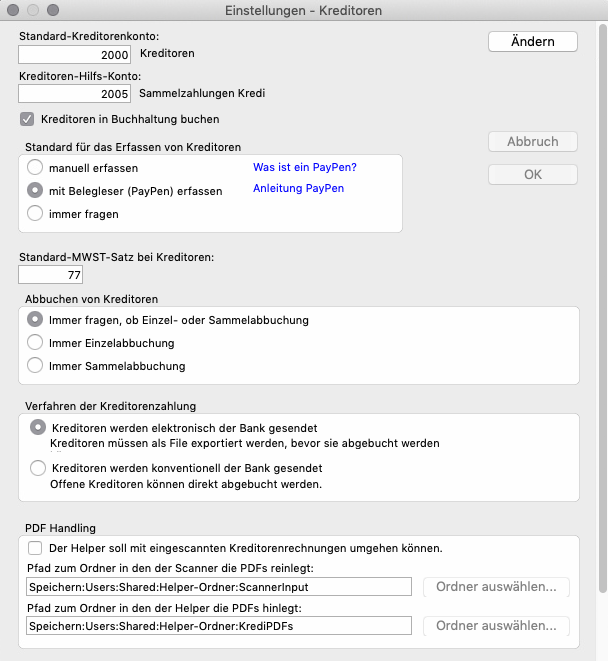This screenshot has width=608, height=661.
Task: Click the Standard-MWST-Satz input field
Action: coord(51,274)
